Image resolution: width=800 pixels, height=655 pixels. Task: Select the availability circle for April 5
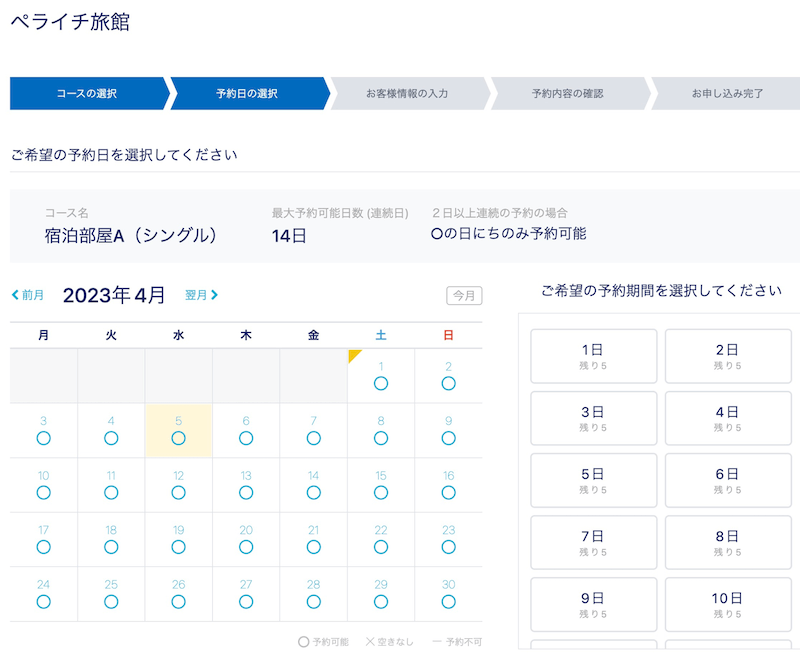(x=178, y=438)
